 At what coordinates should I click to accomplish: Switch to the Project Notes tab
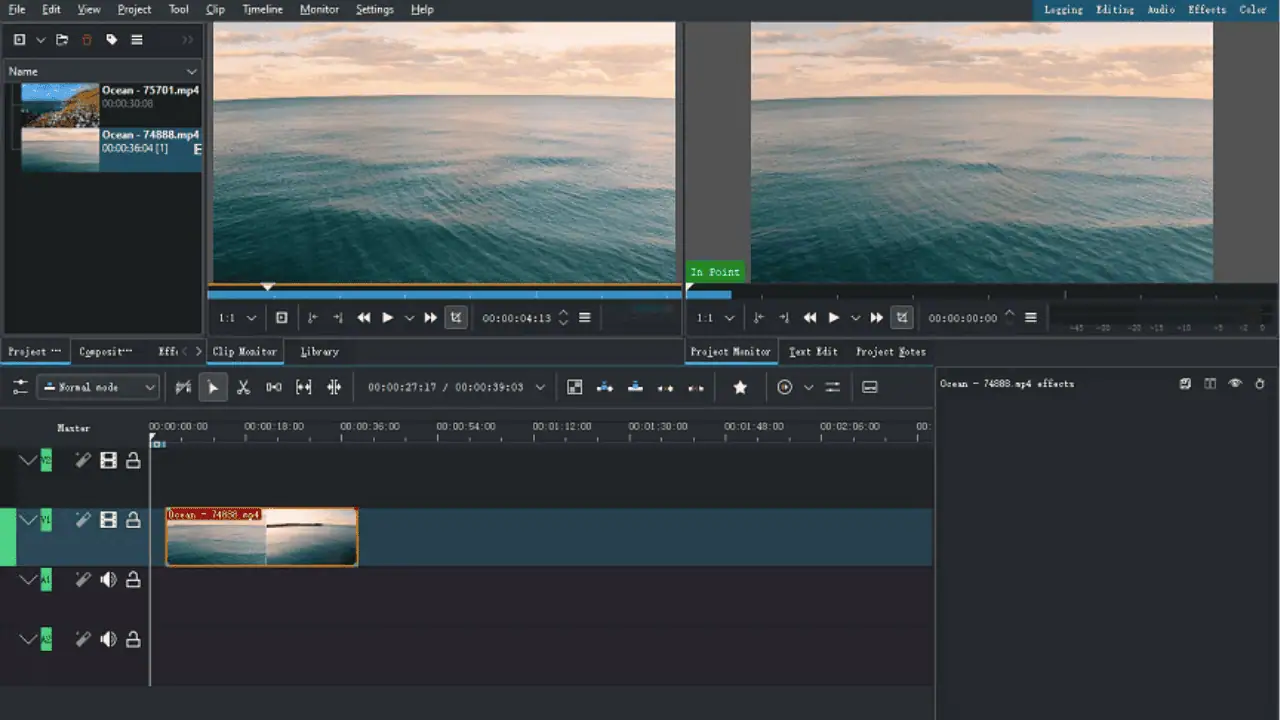891,352
